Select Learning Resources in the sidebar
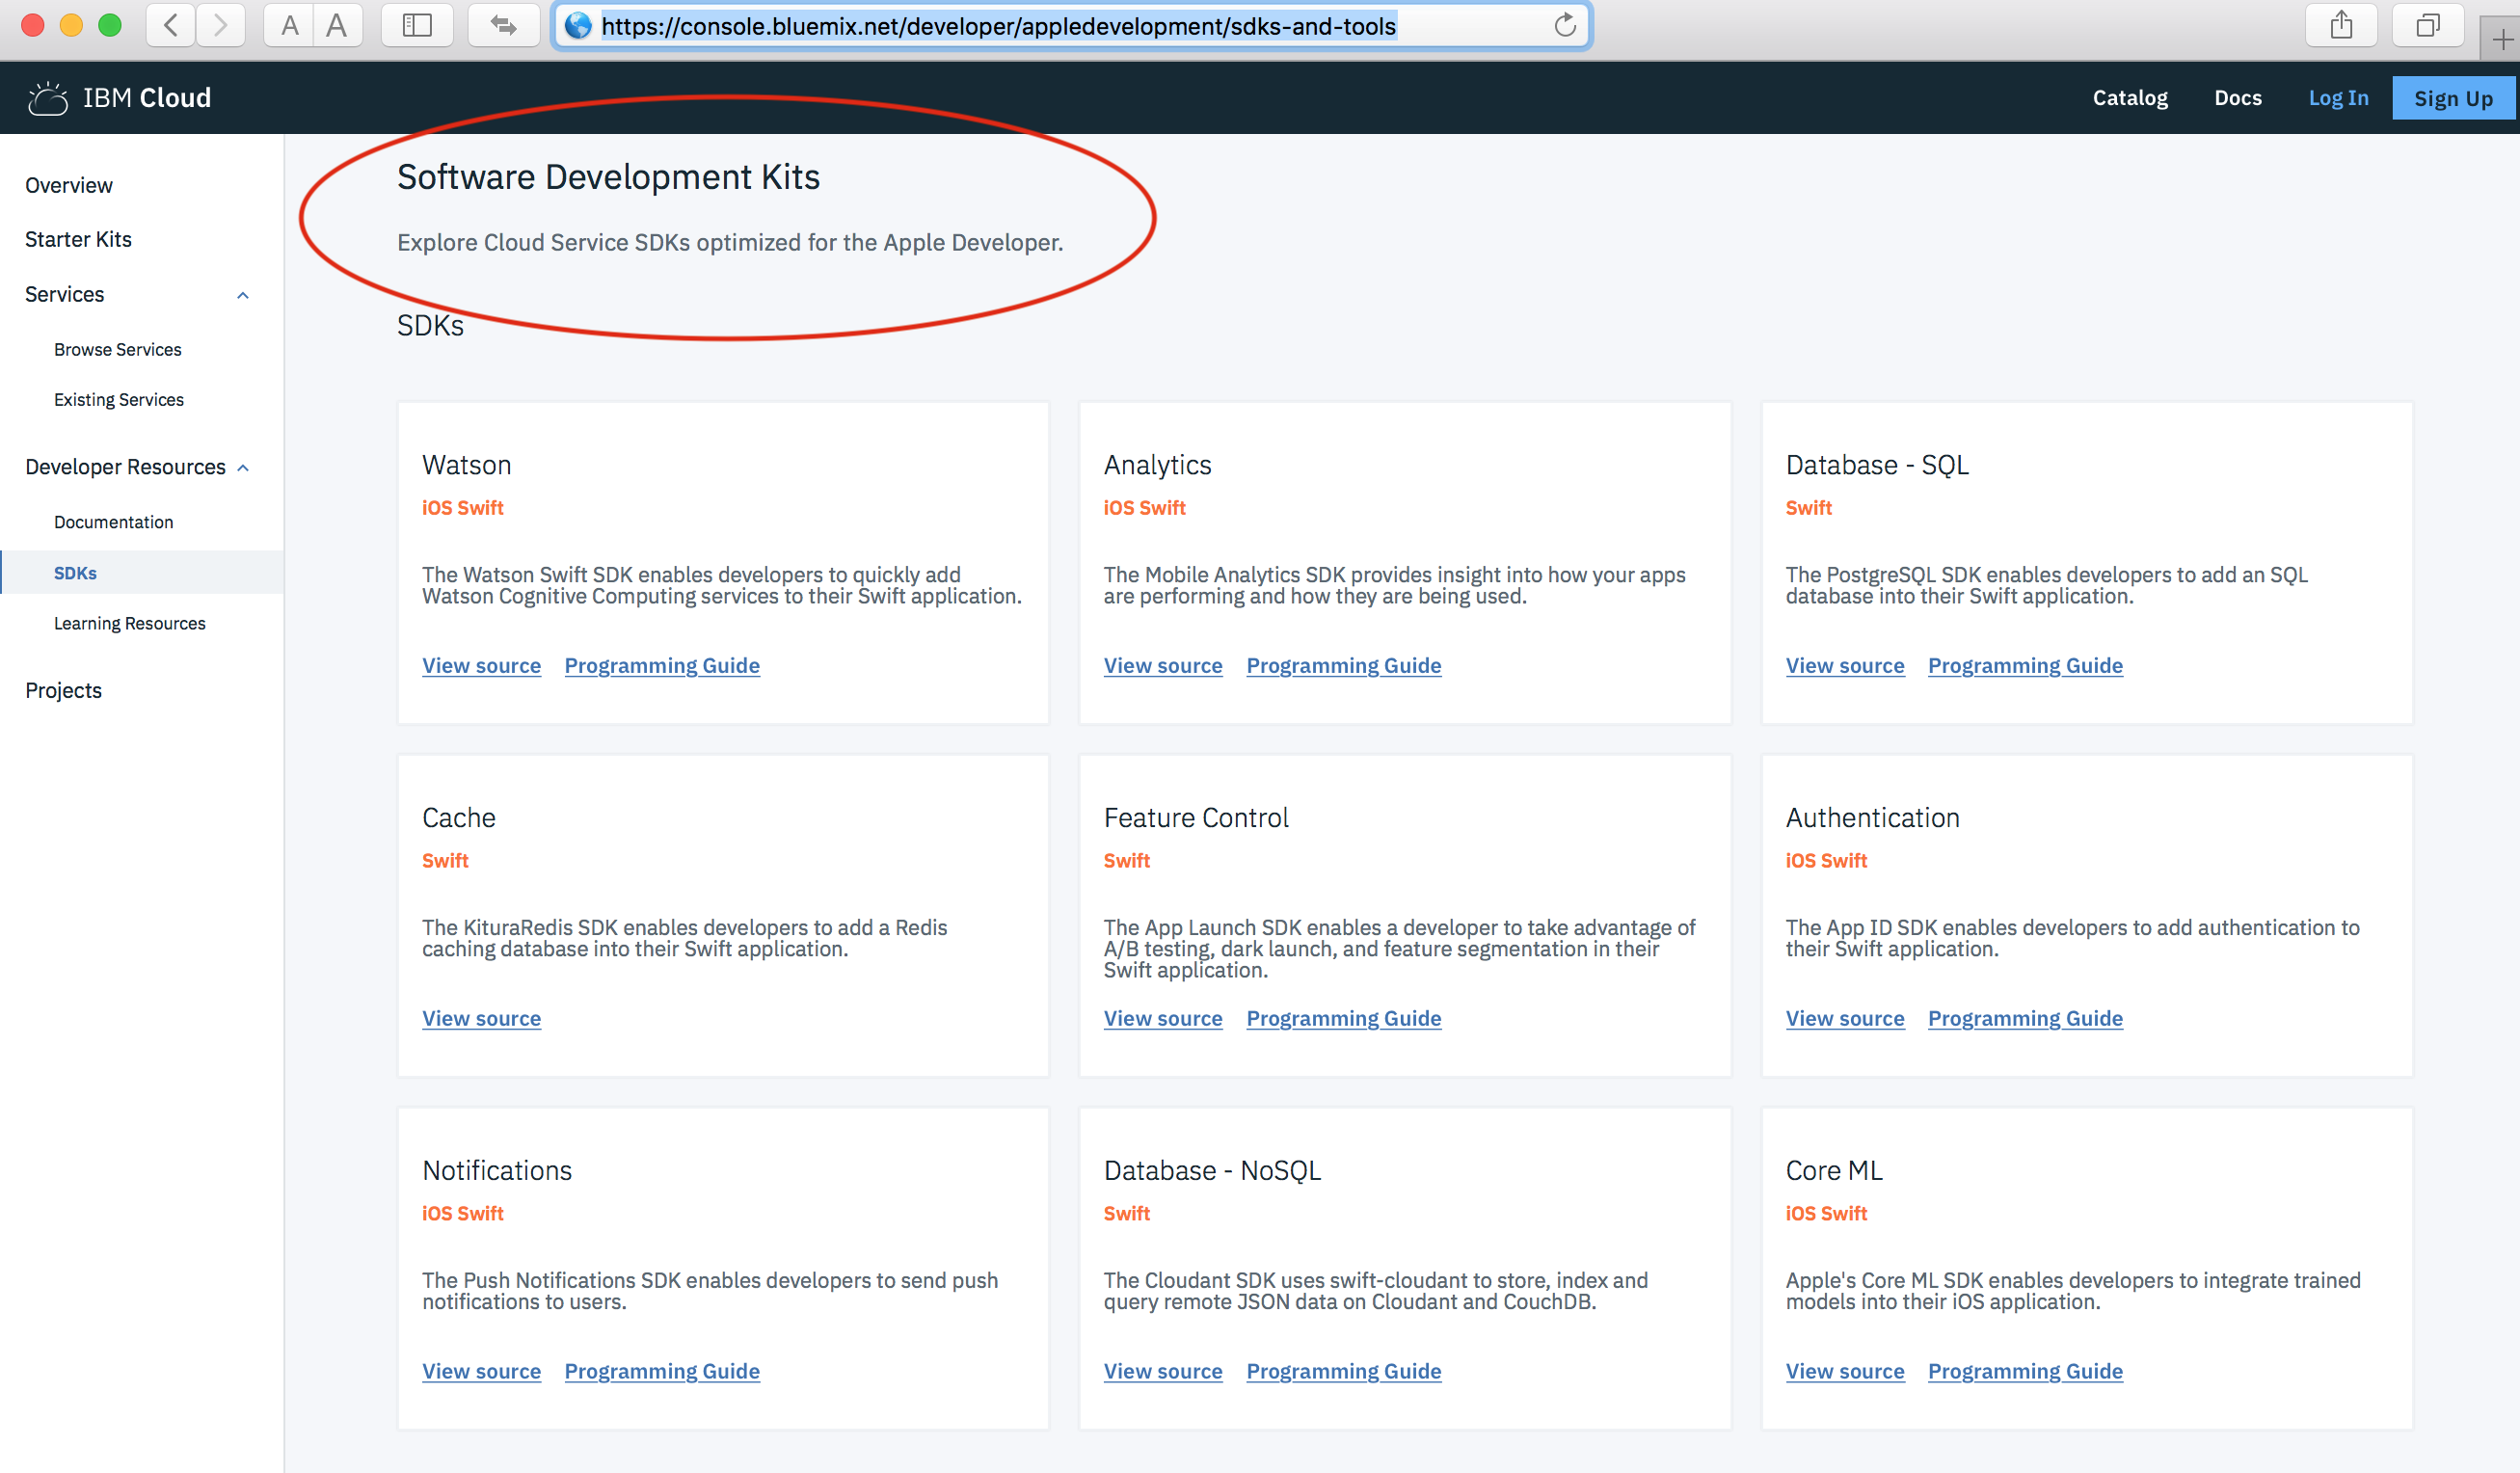The width and height of the screenshot is (2520, 1473). (x=130, y=624)
